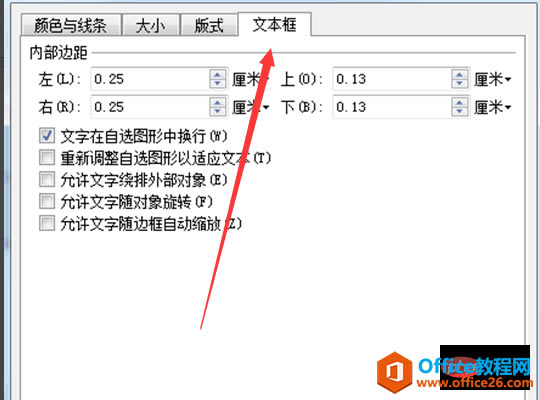540x400 pixels.
Task: Increase the 右(R) margin with up arrow
Action: [x=217, y=102]
